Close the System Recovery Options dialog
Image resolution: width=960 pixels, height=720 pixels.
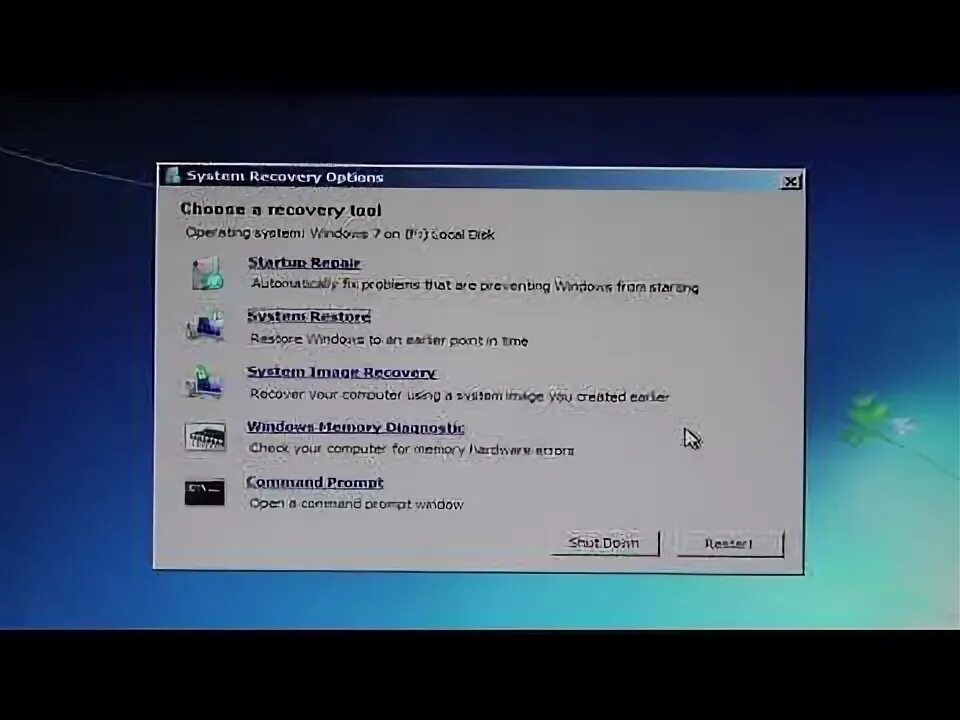click(x=790, y=182)
